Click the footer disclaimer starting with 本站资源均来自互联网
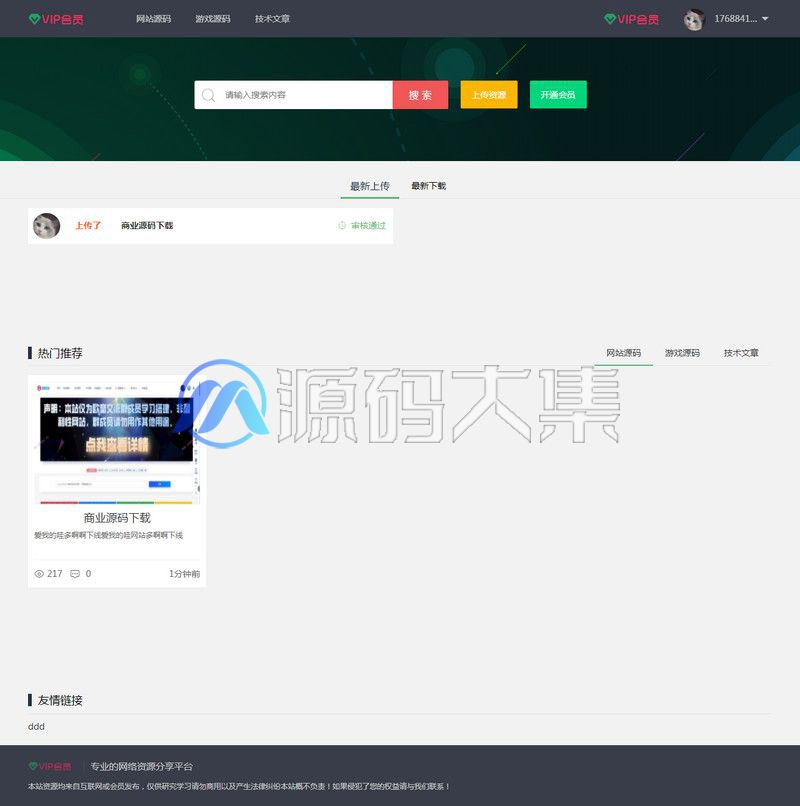Viewport: 800px width, 806px height. tap(239, 786)
